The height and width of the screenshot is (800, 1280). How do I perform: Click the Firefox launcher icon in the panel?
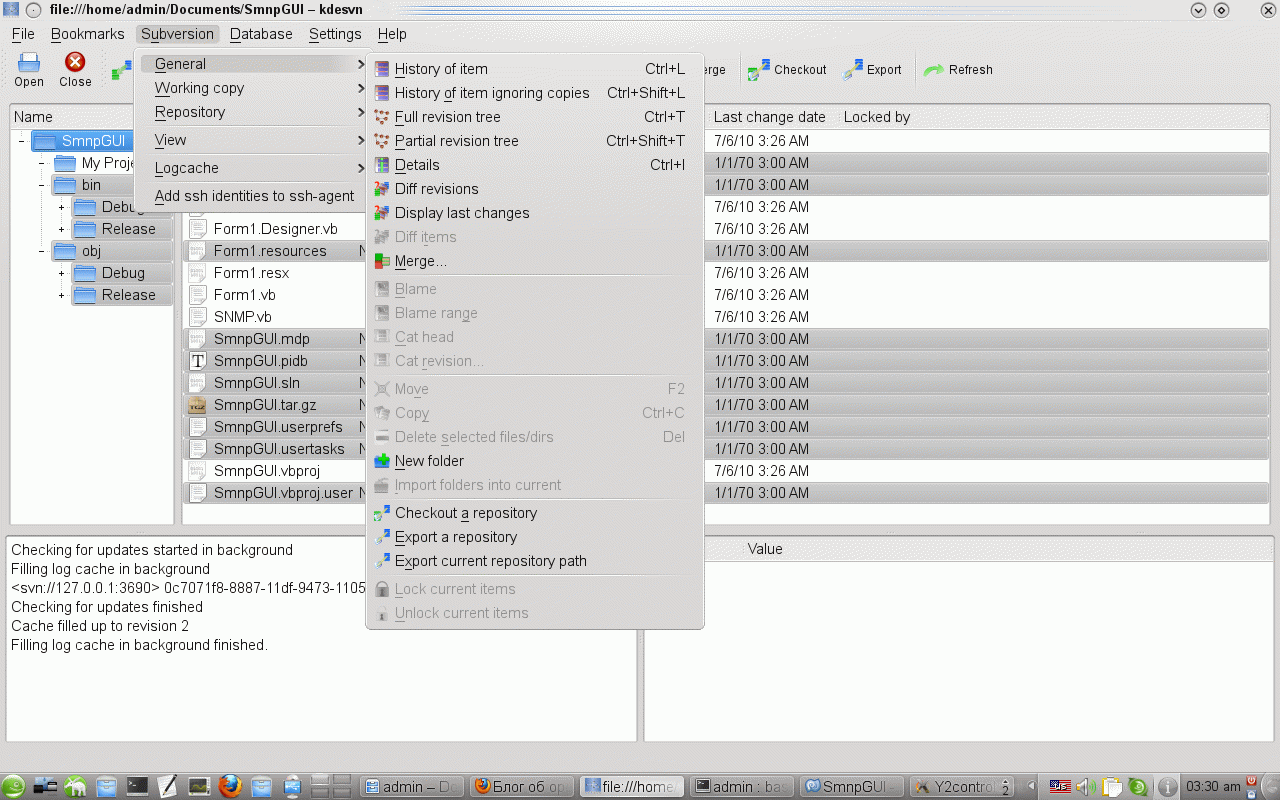[230, 787]
